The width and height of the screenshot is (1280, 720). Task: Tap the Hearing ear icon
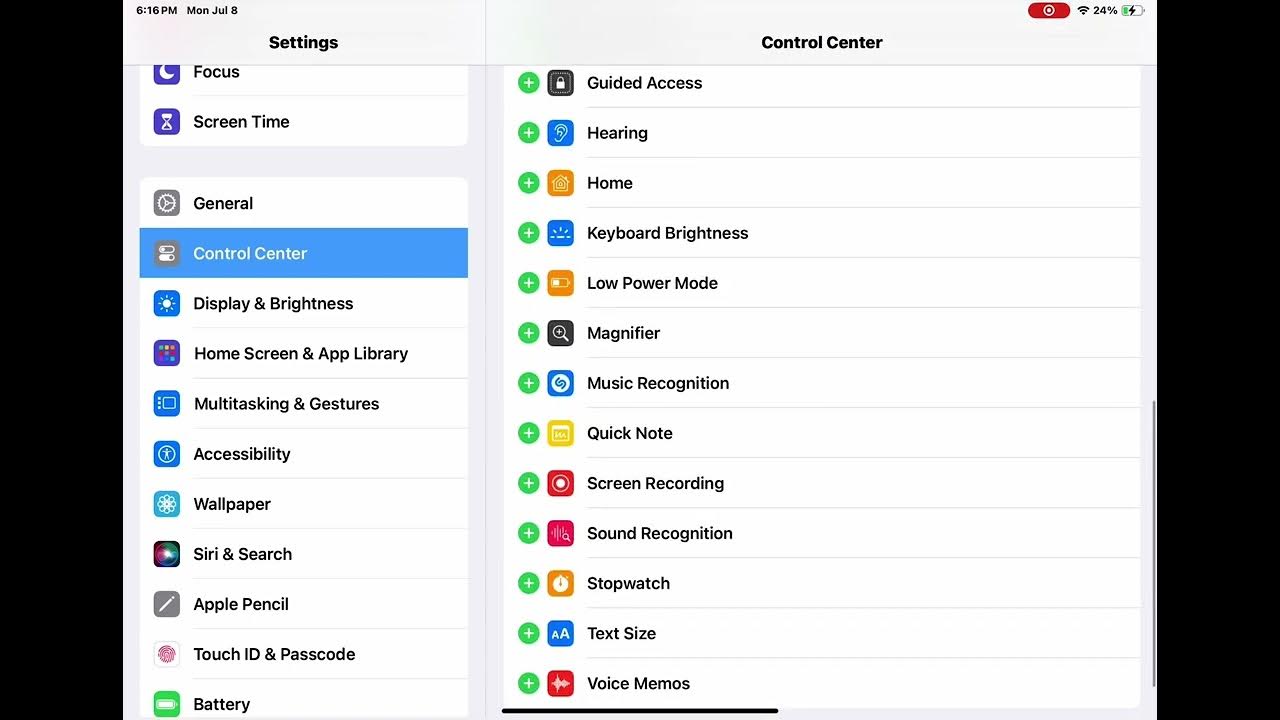tap(561, 133)
